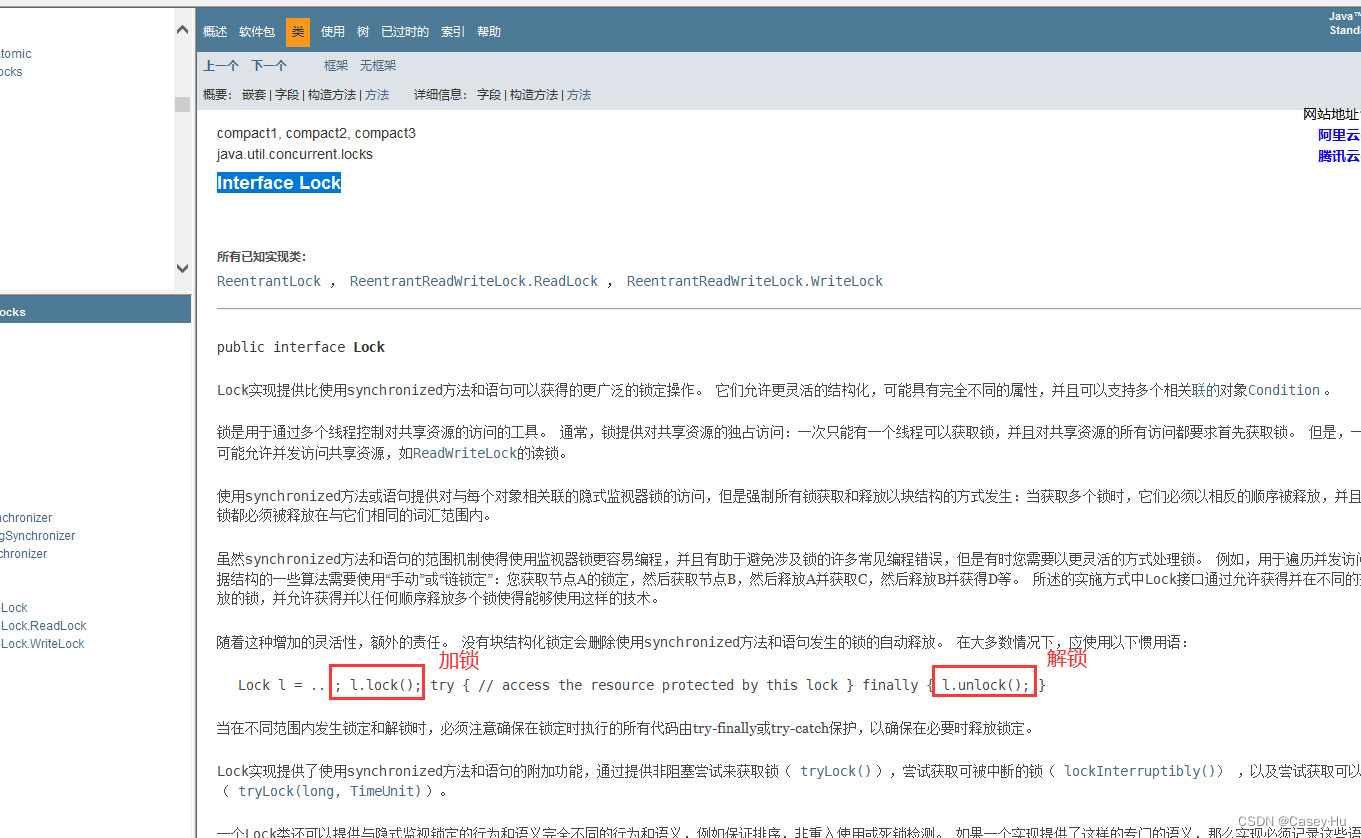Go to 上一个 previous class
Image resolution: width=1361 pixels, height=838 pixels.
point(221,66)
